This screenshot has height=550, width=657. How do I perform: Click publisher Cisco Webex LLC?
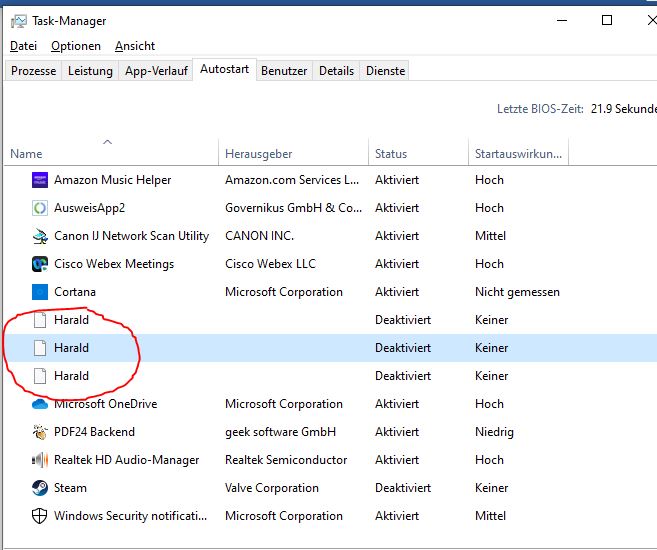pos(270,264)
